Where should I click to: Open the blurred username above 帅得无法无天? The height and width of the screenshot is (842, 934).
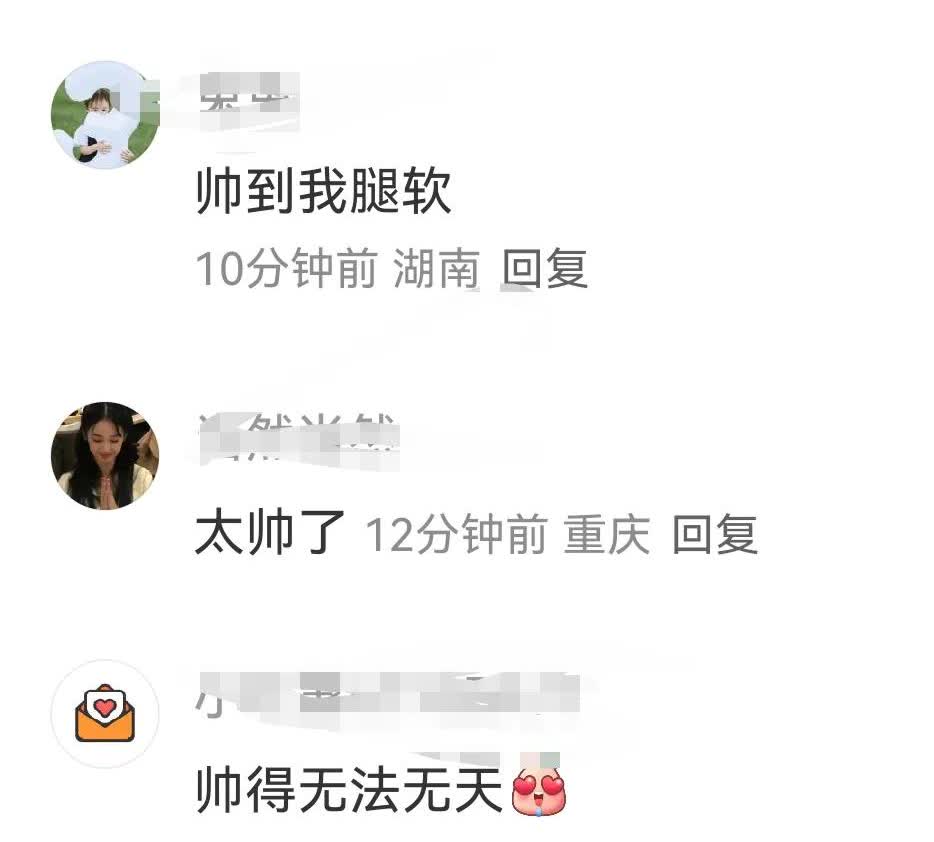(388, 694)
